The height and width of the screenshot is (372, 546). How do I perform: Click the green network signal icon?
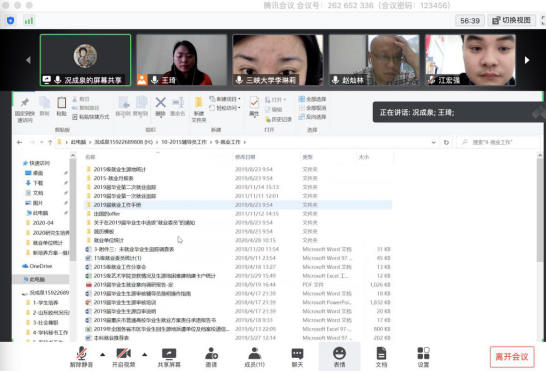29,21
